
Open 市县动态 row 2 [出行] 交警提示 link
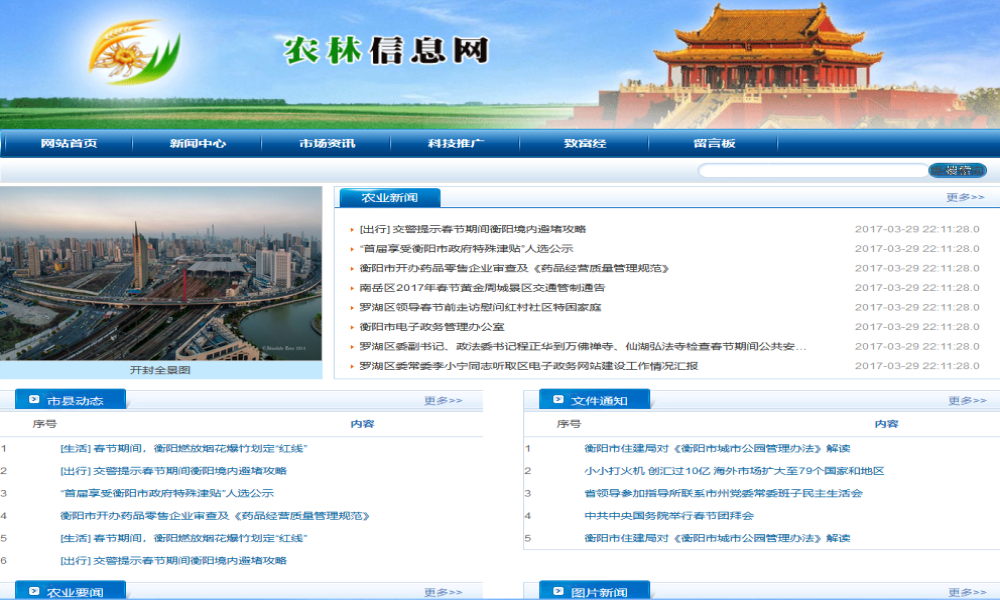[x=173, y=471]
